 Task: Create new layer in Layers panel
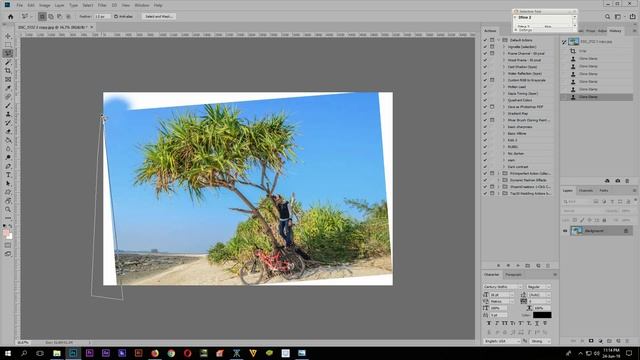coord(618,341)
